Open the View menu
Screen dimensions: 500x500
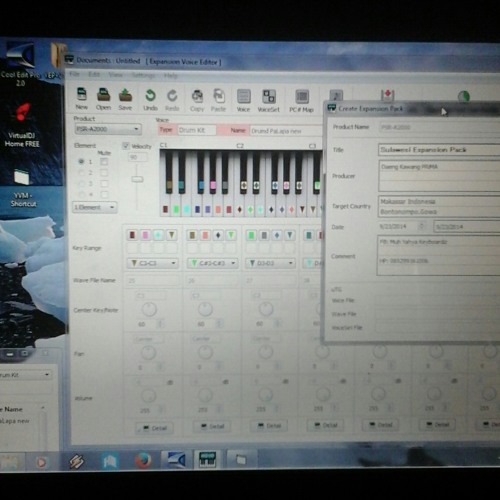click(115, 75)
